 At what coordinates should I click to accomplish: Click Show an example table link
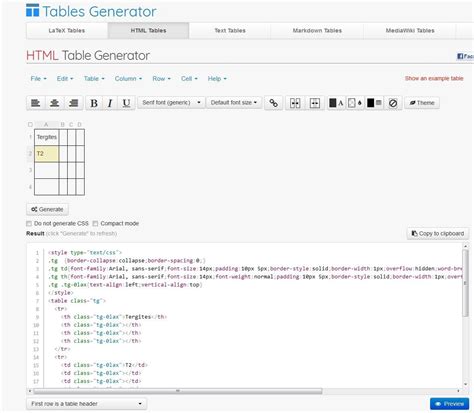point(434,78)
